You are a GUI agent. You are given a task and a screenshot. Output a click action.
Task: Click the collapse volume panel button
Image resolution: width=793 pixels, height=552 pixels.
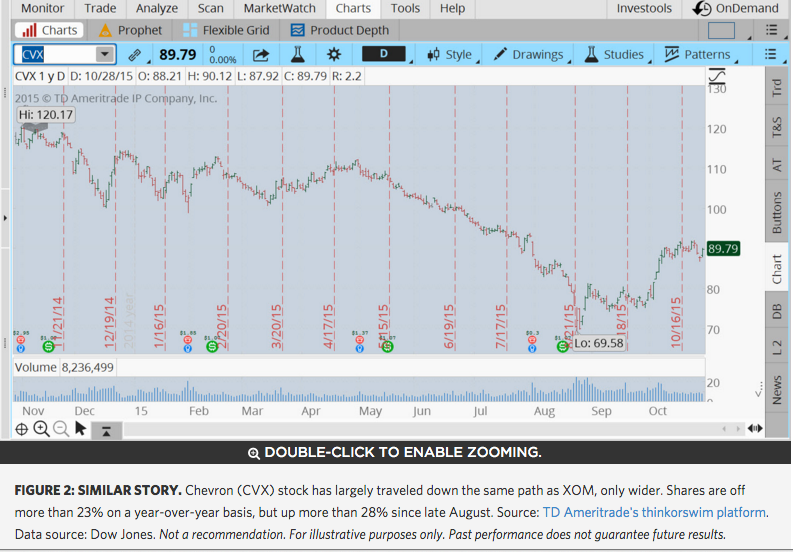(106, 431)
